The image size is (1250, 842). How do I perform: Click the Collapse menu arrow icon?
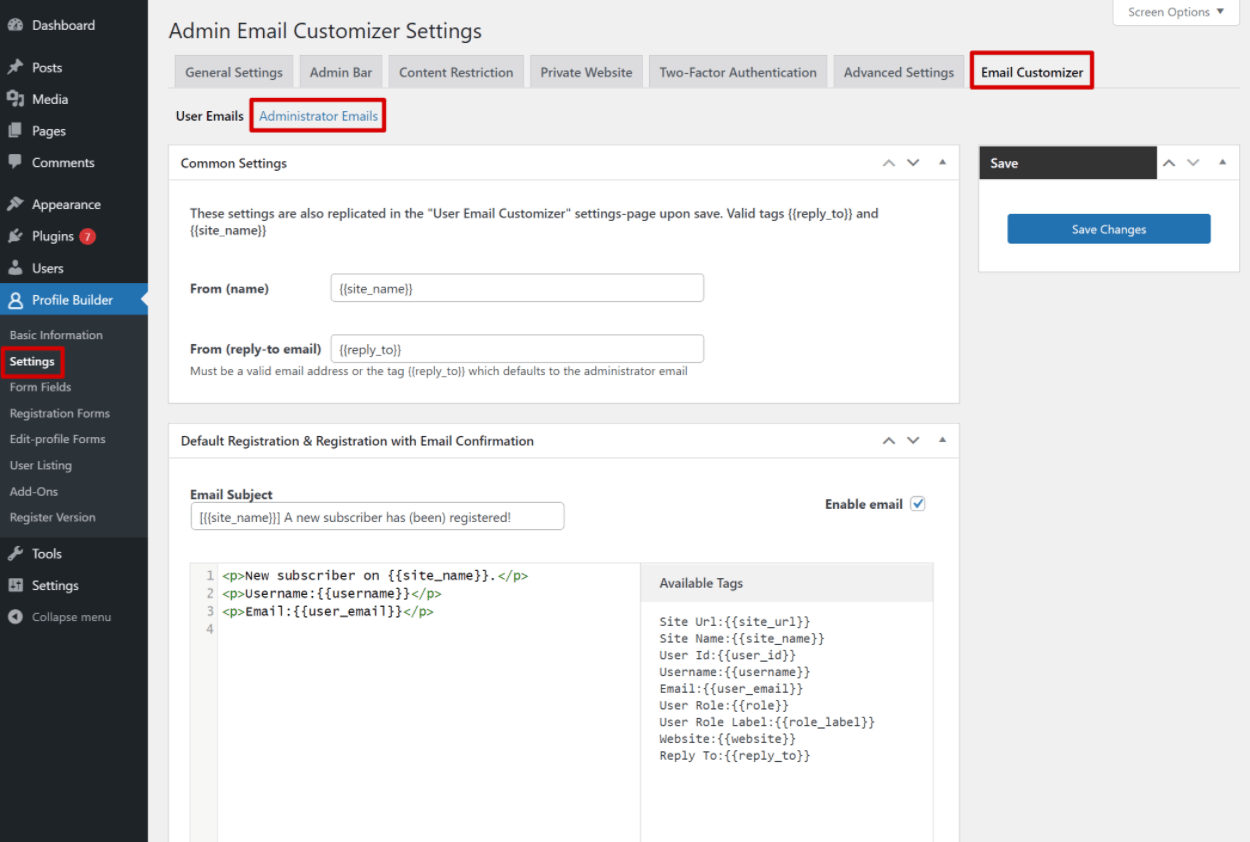coord(15,617)
